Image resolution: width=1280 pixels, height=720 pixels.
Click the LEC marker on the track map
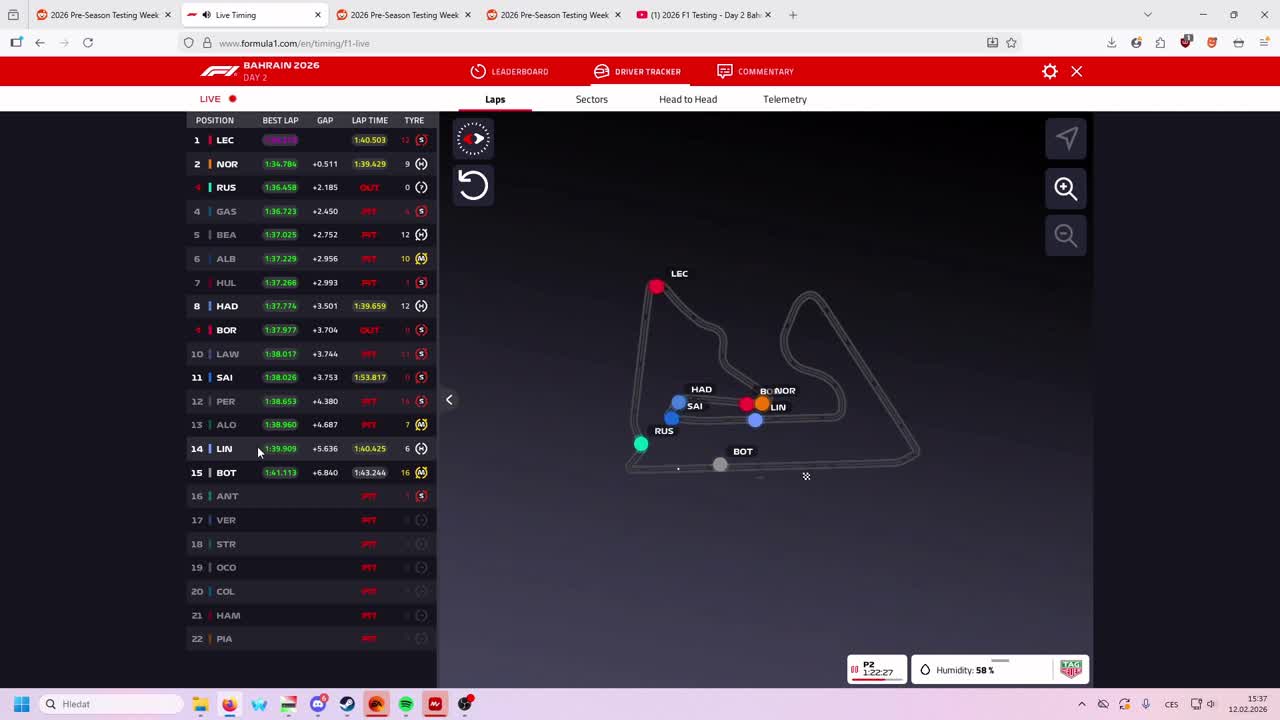tap(656, 287)
